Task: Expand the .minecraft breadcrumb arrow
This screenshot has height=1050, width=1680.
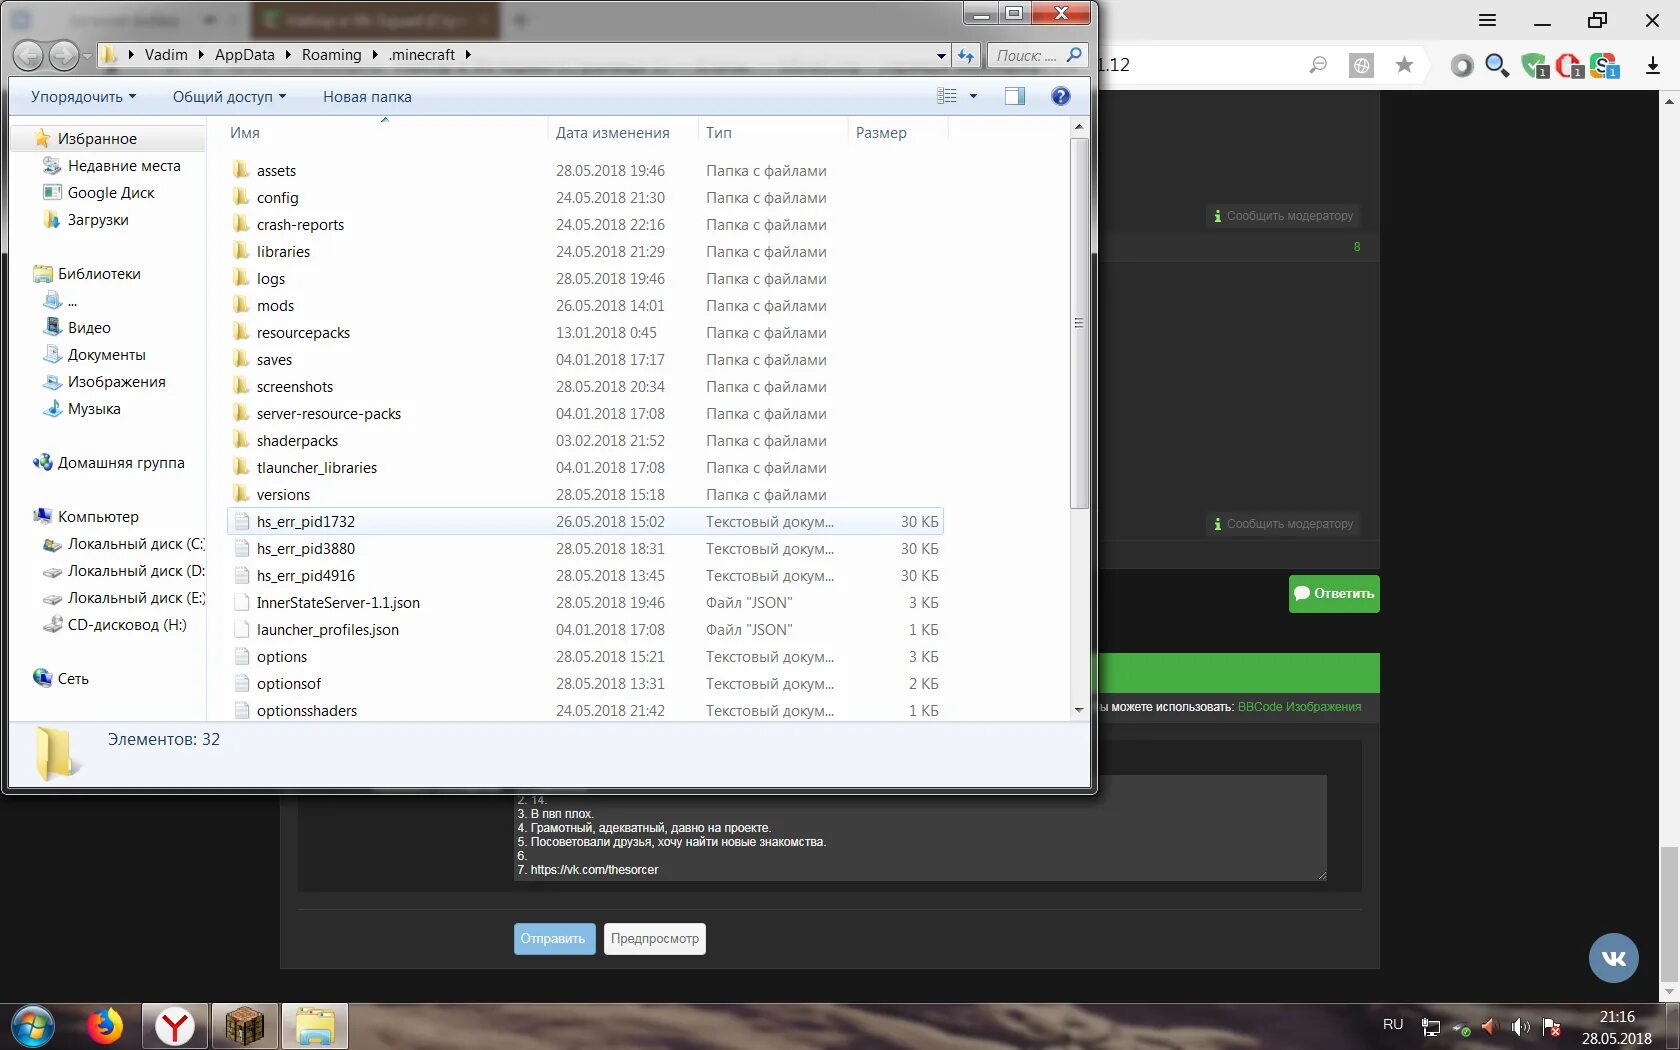Action: [467, 55]
